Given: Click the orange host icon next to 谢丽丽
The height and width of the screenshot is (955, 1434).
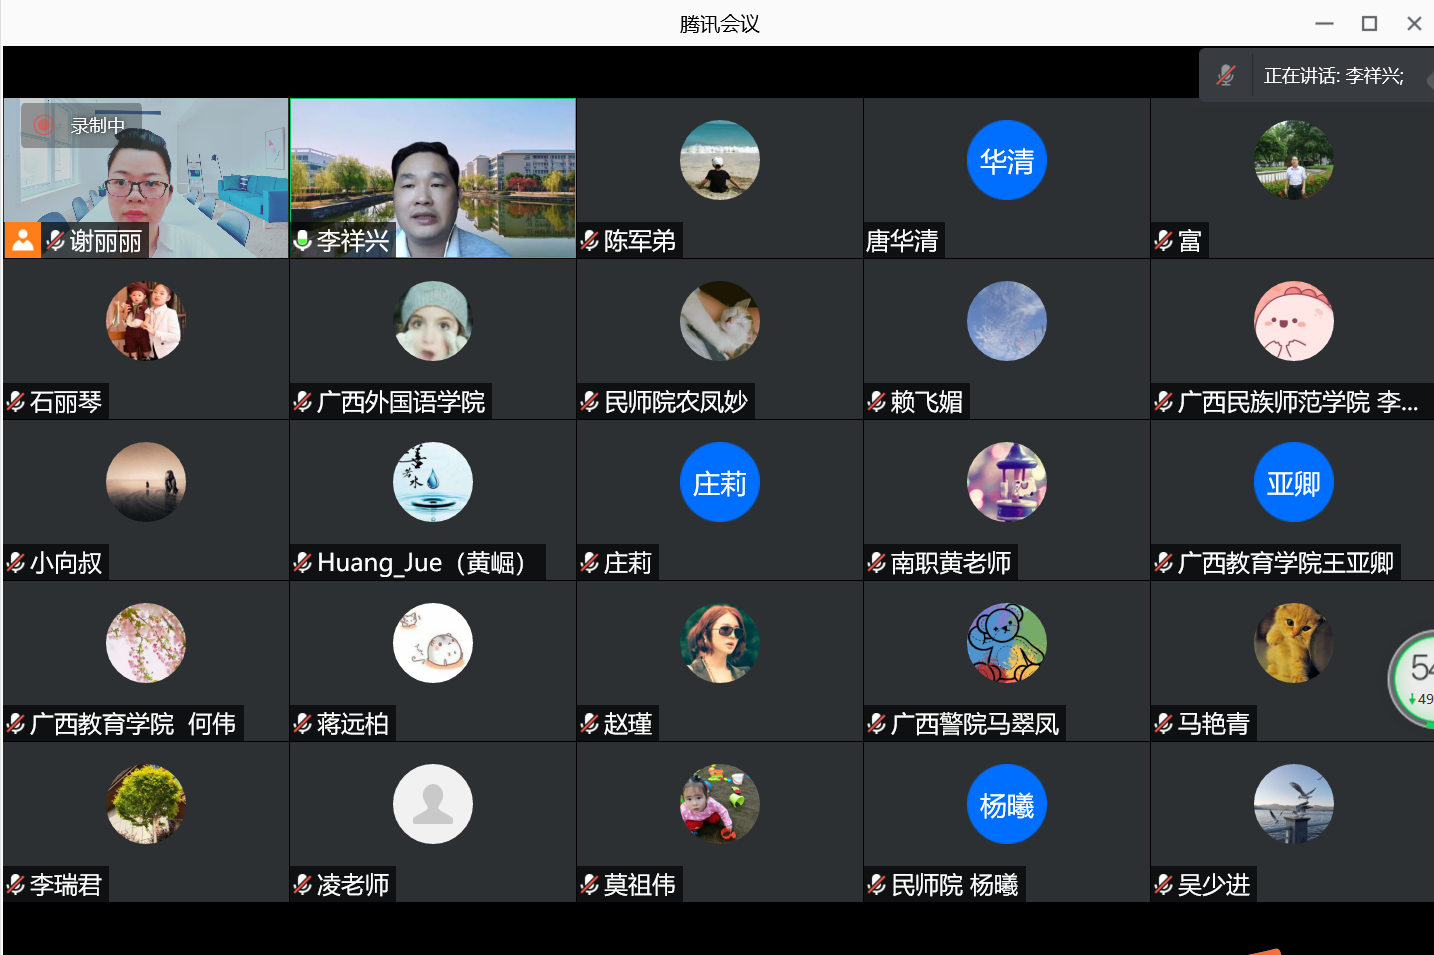Looking at the screenshot, I should (x=22, y=240).
